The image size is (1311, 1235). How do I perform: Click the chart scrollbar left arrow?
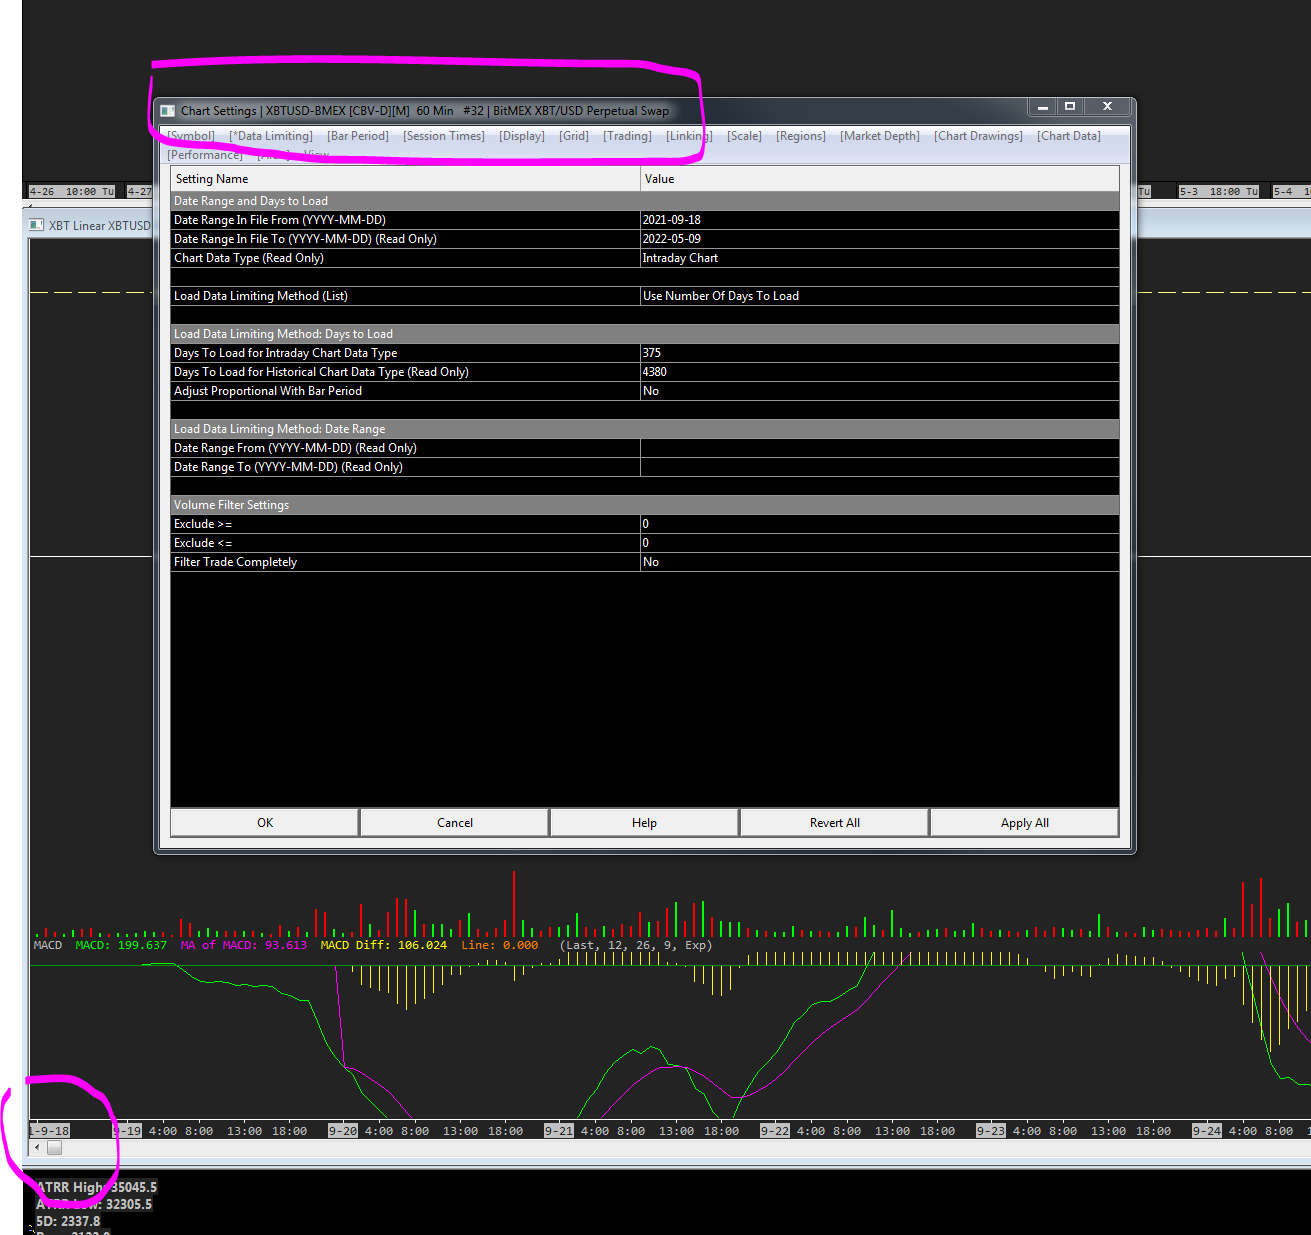[x=37, y=1147]
